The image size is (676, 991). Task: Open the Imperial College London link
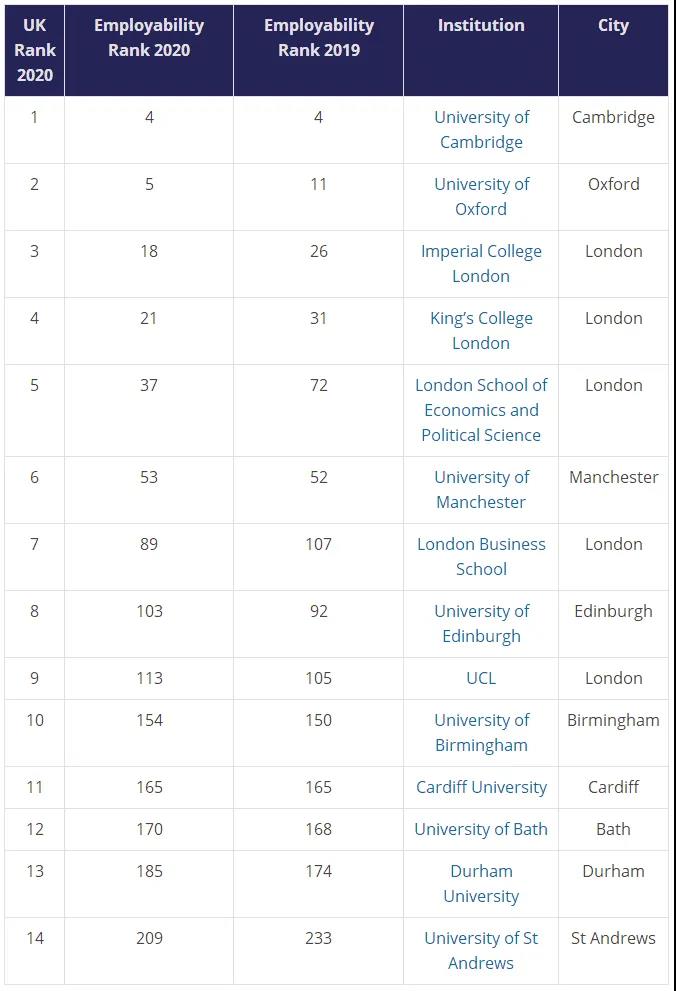tap(481, 264)
